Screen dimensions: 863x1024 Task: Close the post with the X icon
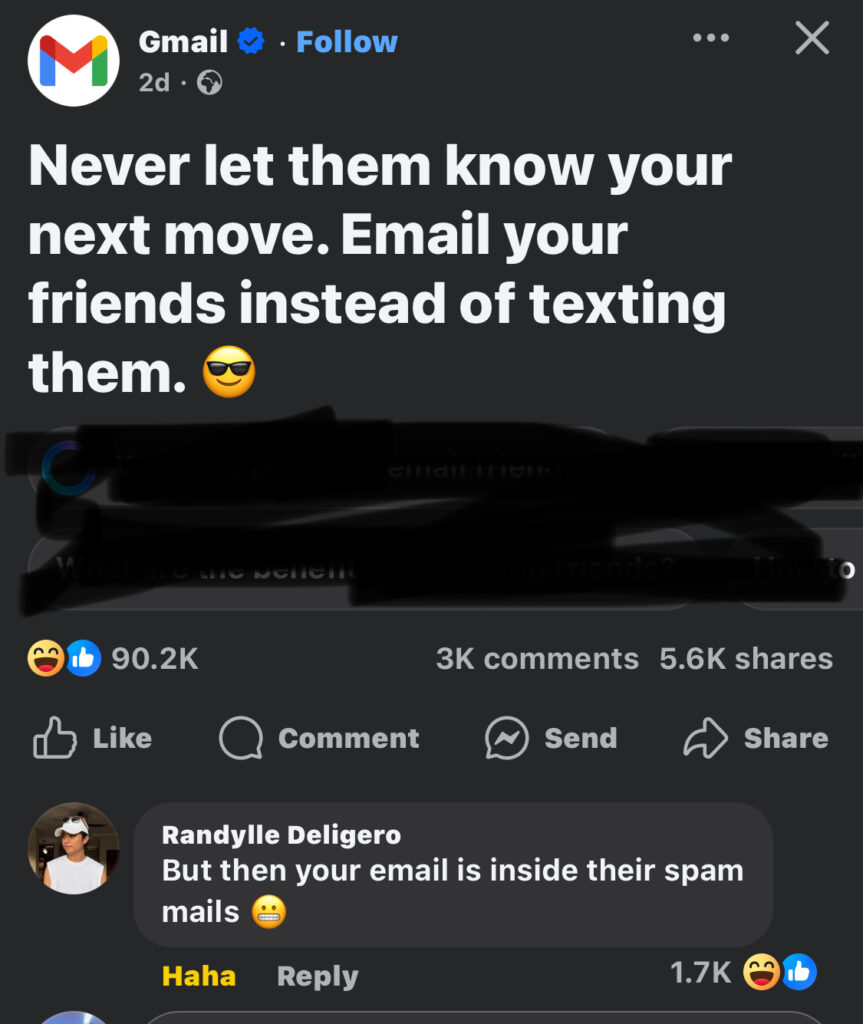point(812,38)
